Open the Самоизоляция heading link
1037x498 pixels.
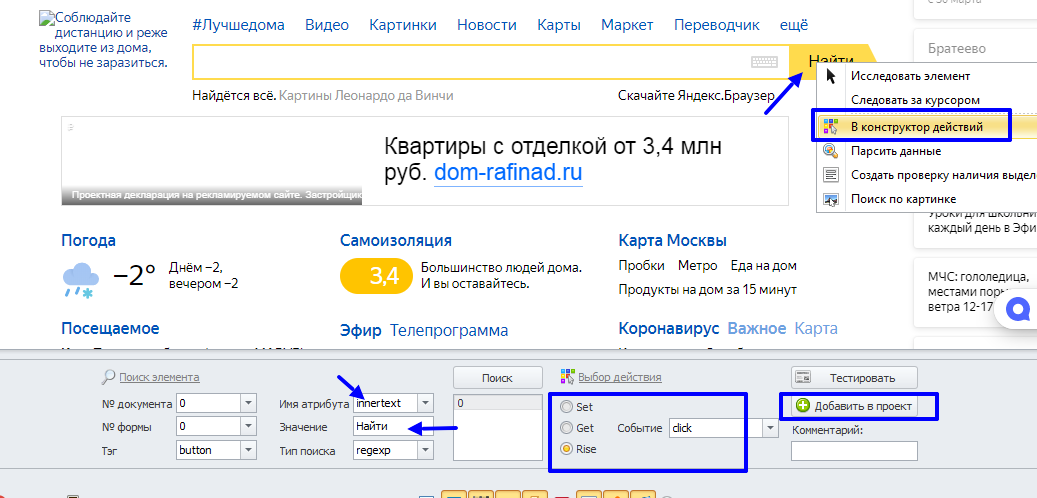395,239
